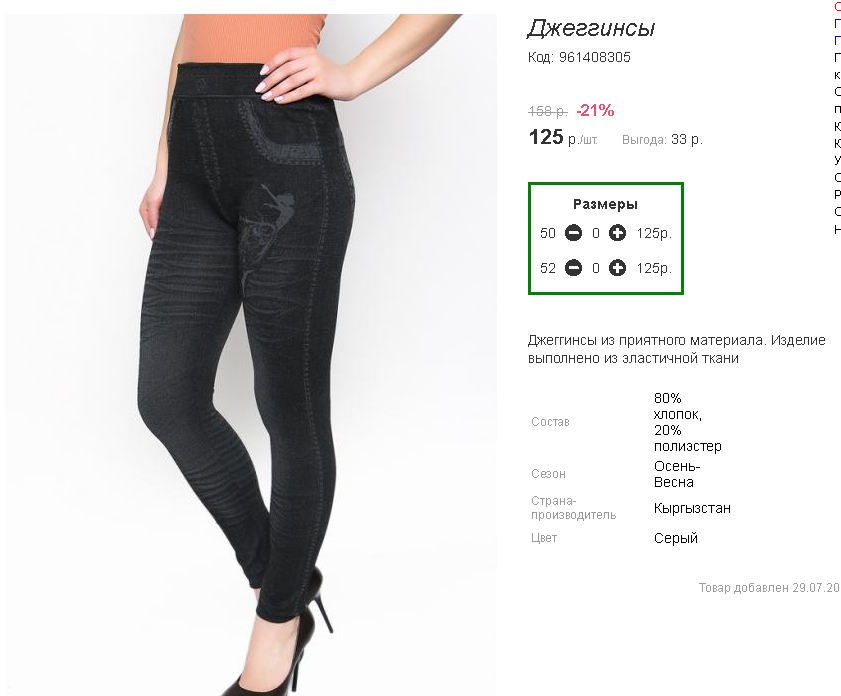
Task: Click the Джеггинсы product title
Action: (x=591, y=28)
